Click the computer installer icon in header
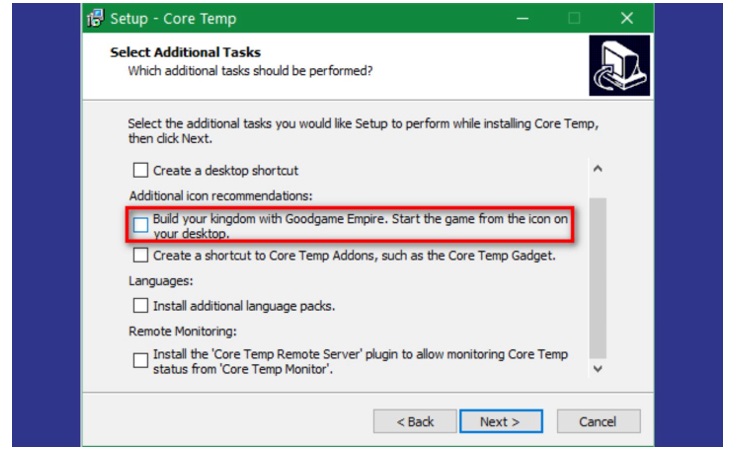The width and height of the screenshot is (737, 455). pos(619,65)
